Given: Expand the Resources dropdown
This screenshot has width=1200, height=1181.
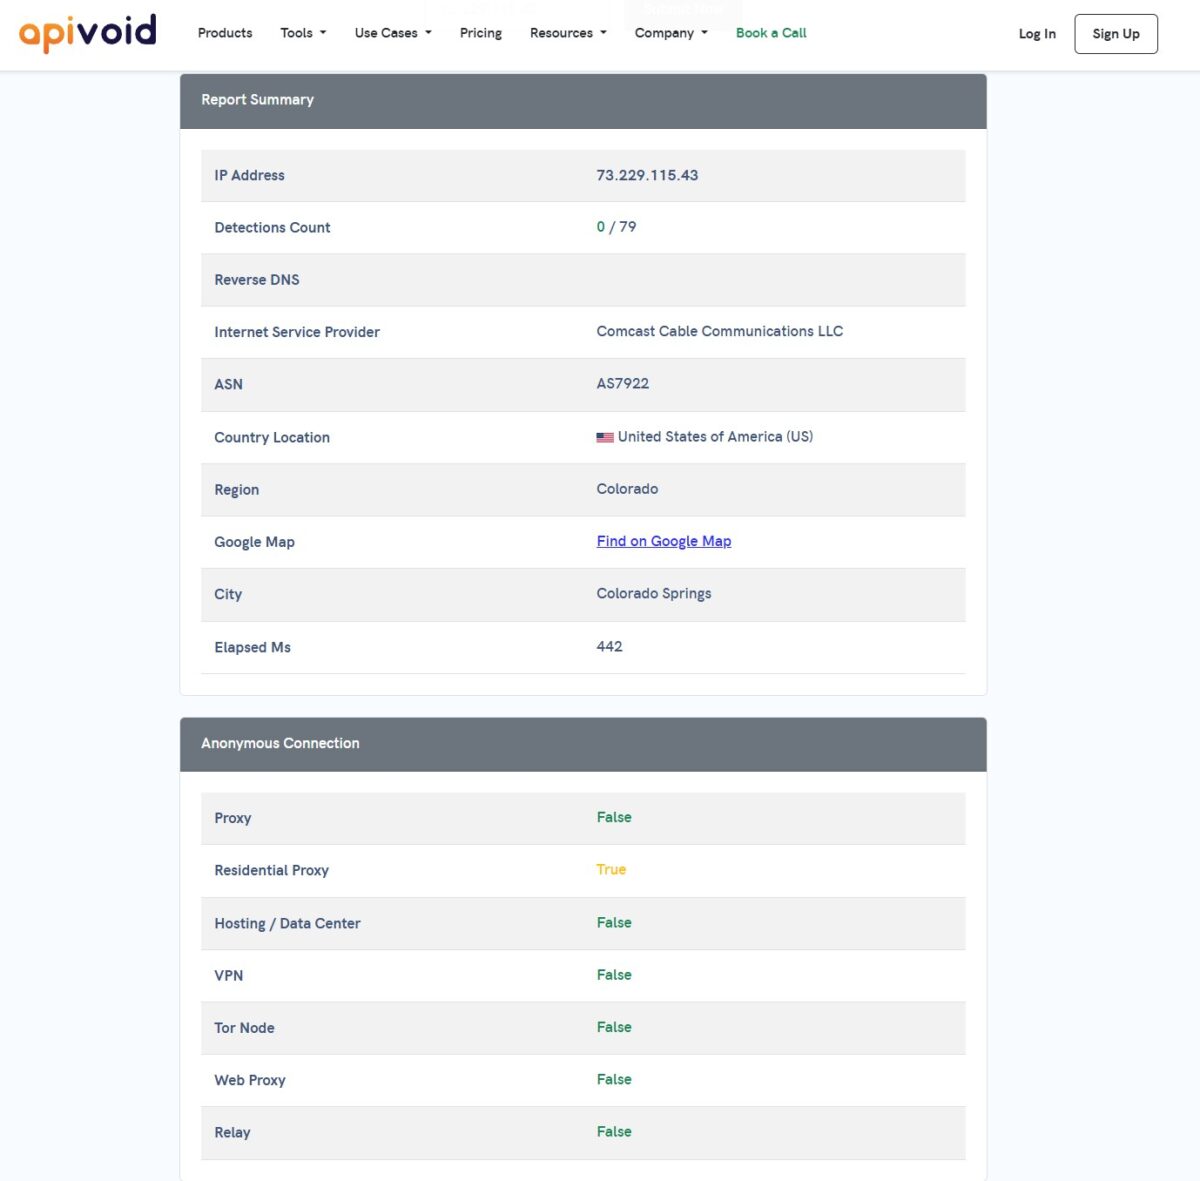Looking at the screenshot, I should point(568,33).
